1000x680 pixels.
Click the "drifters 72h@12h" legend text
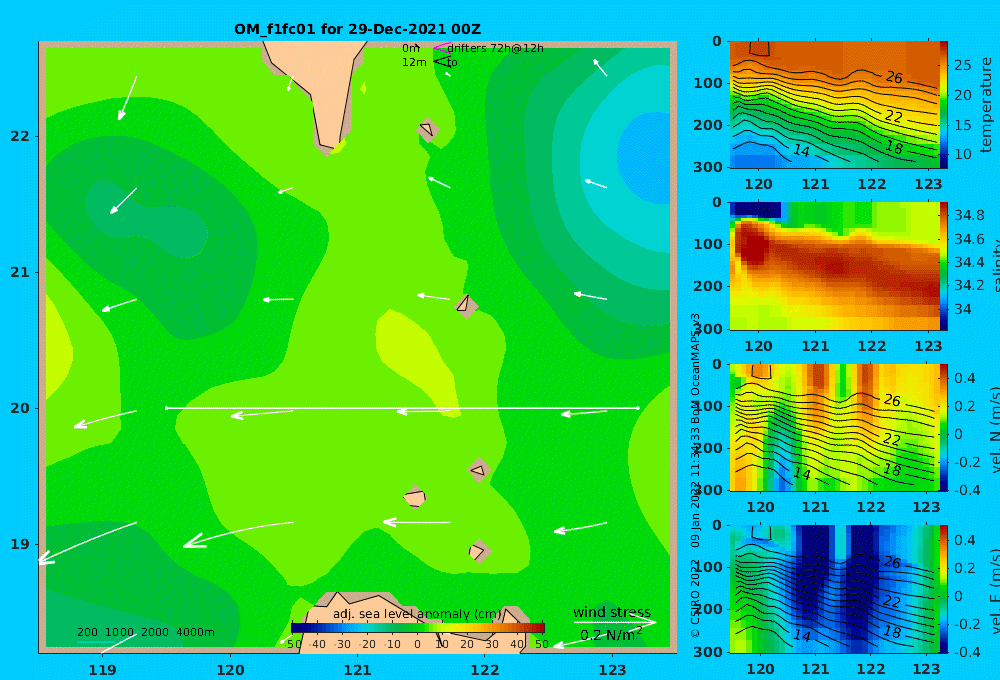[x=496, y=48]
